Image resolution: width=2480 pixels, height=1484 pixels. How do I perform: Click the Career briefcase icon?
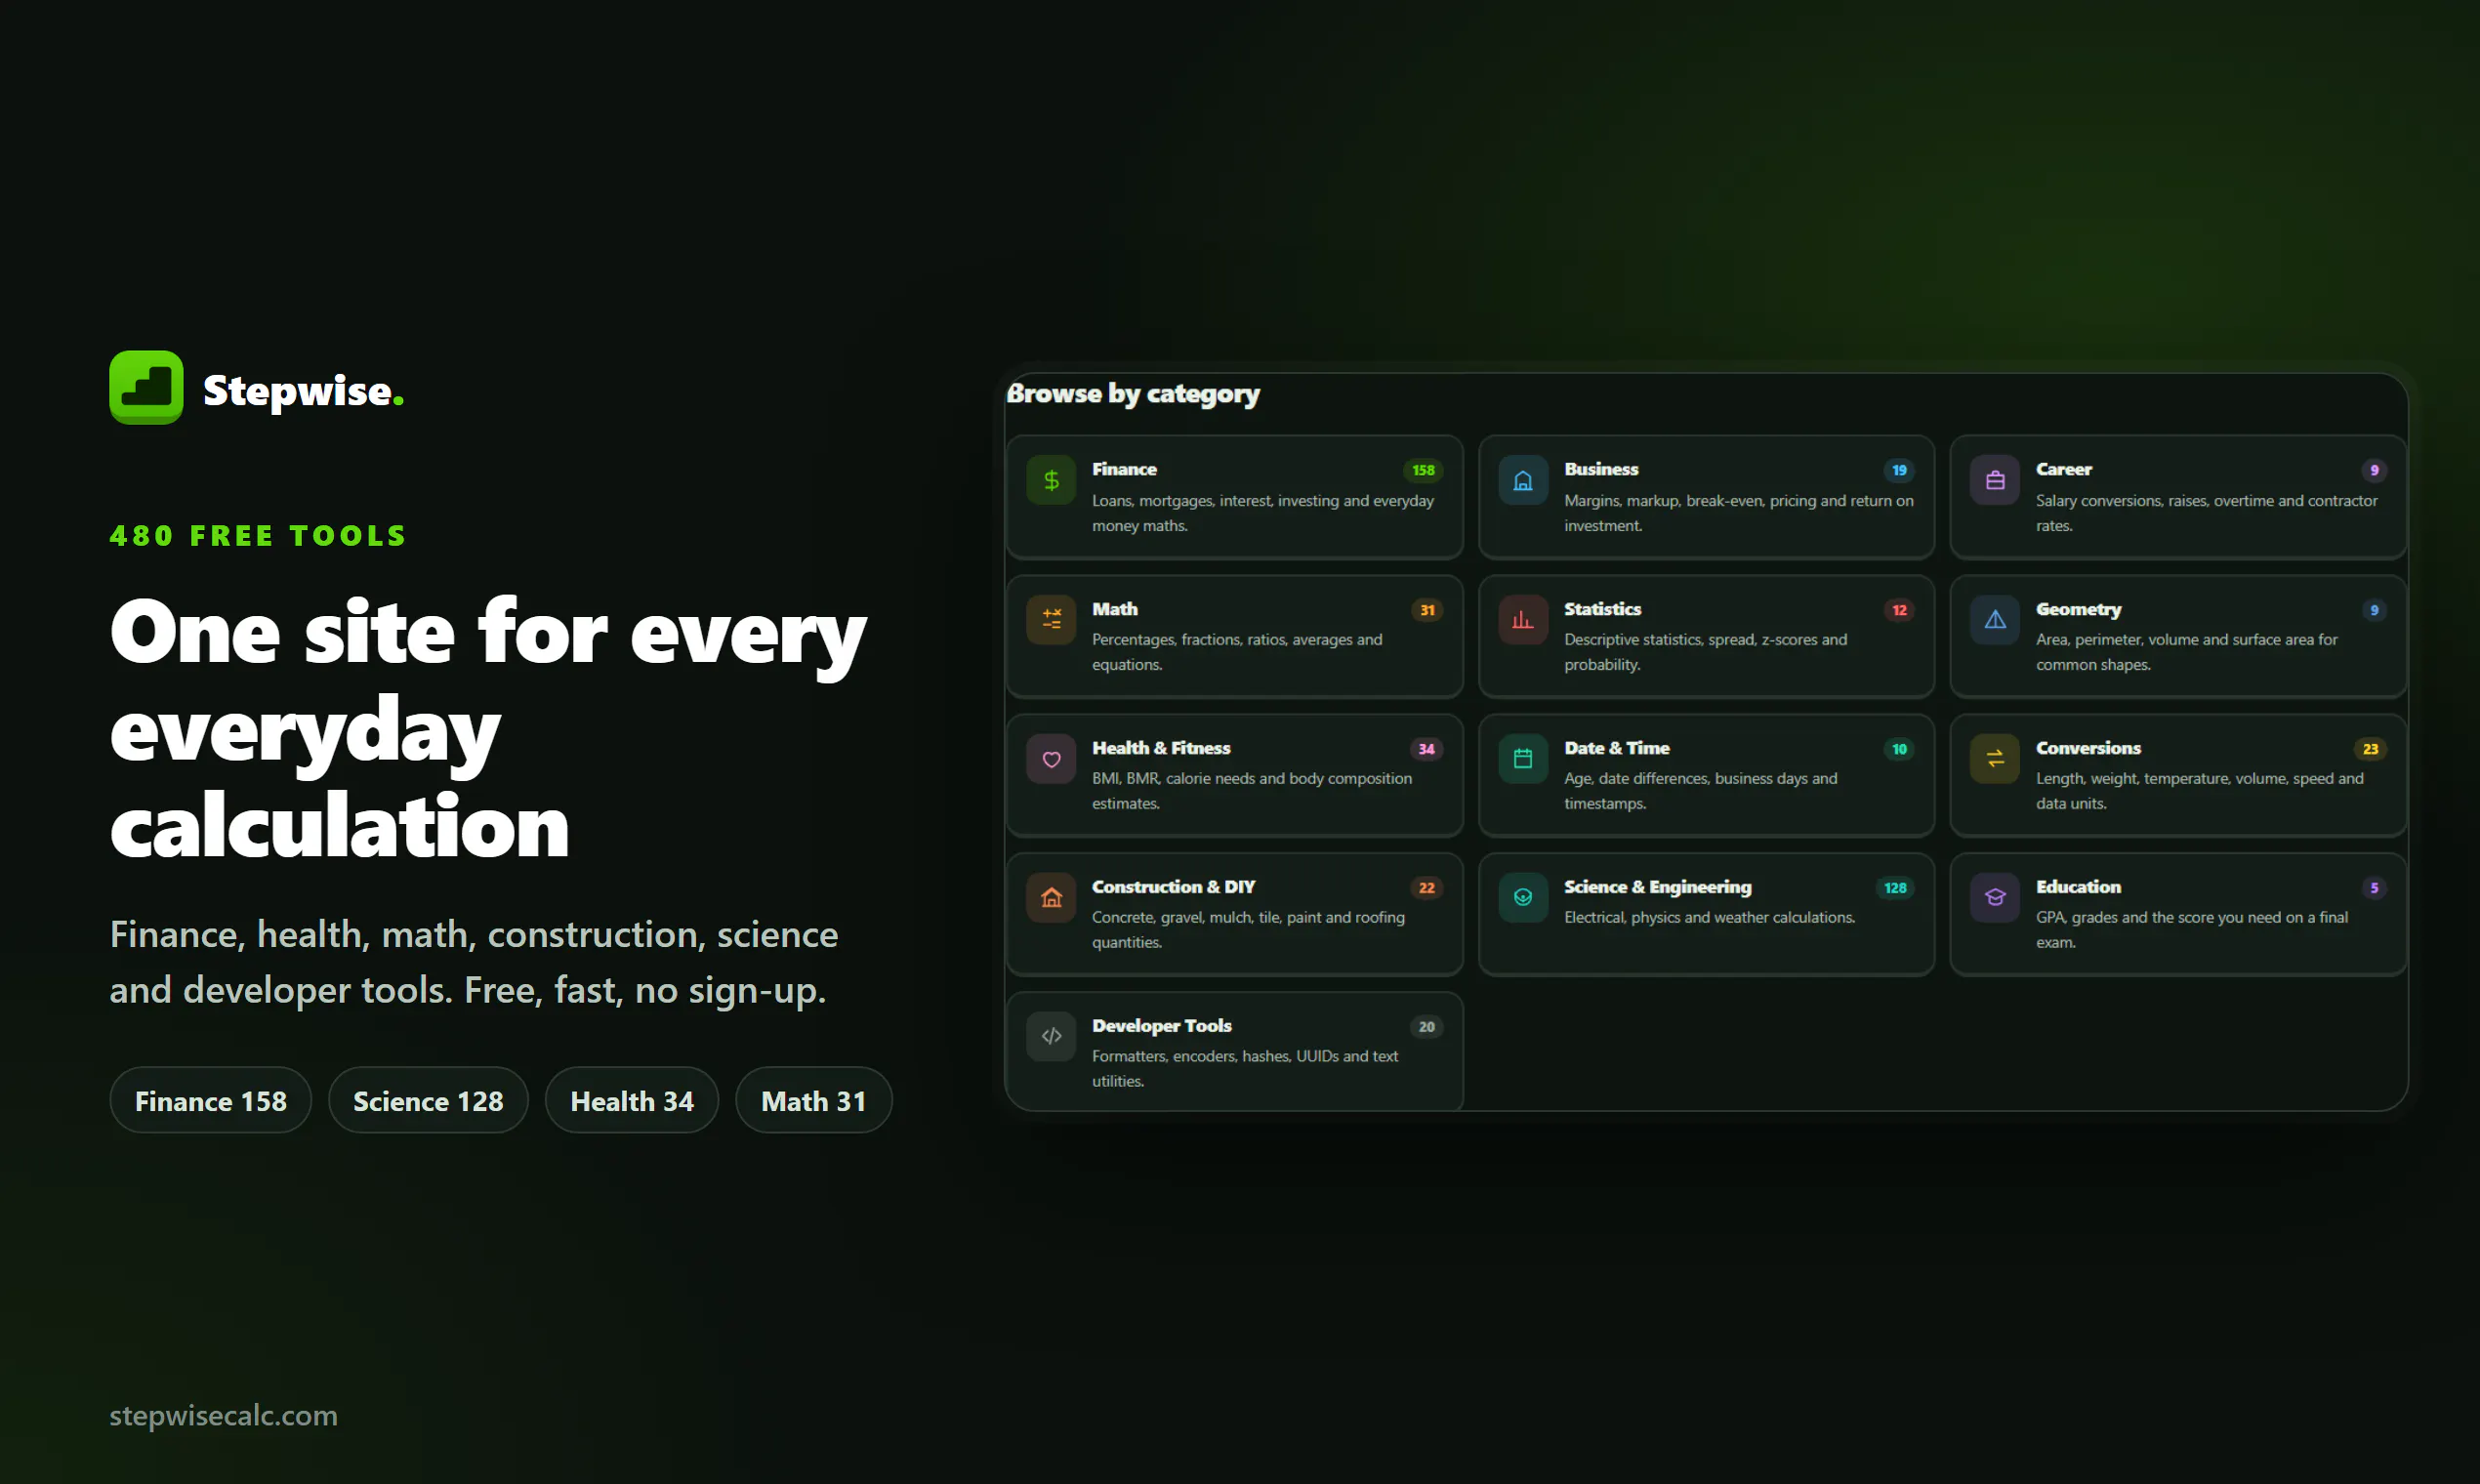pos(1995,481)
